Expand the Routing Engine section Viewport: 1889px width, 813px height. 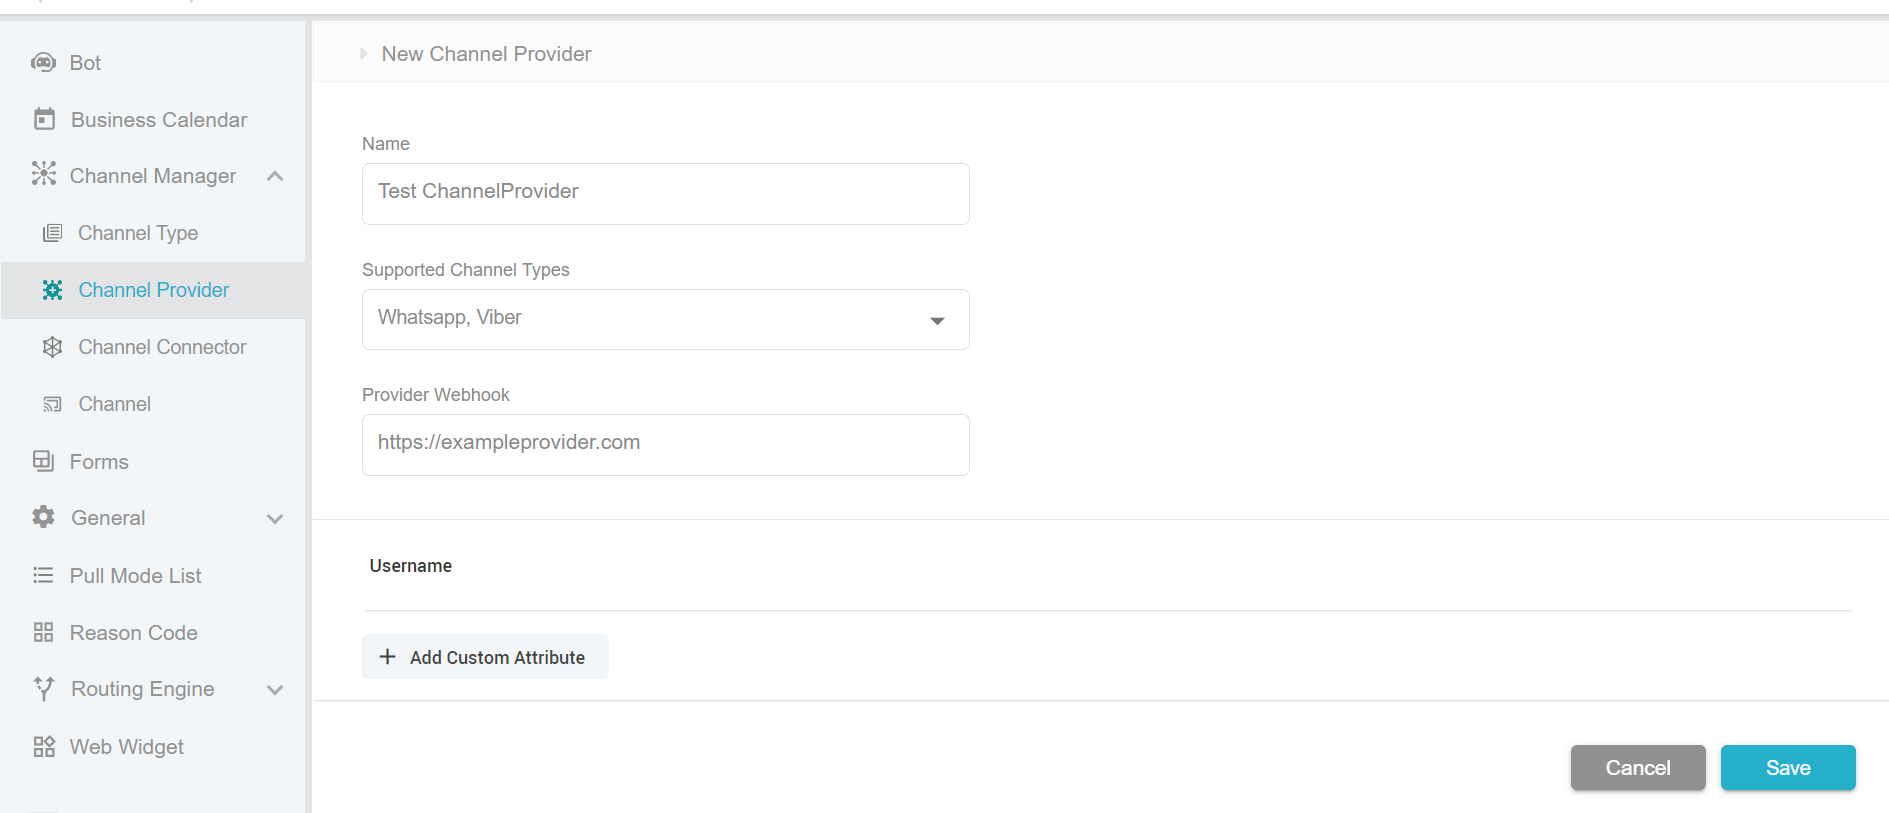click(275, 689)
